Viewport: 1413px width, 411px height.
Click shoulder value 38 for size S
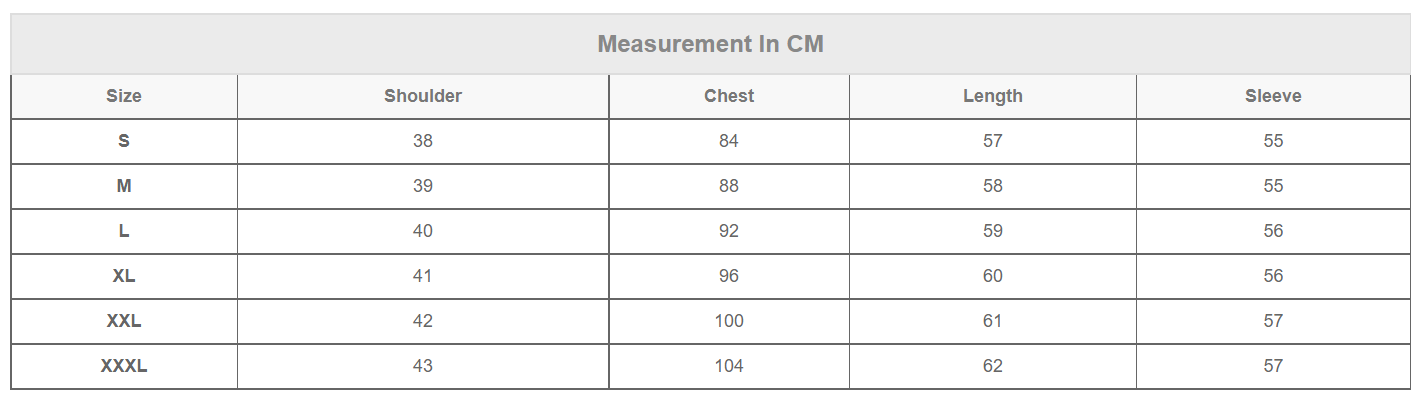[x=423, y=141]
